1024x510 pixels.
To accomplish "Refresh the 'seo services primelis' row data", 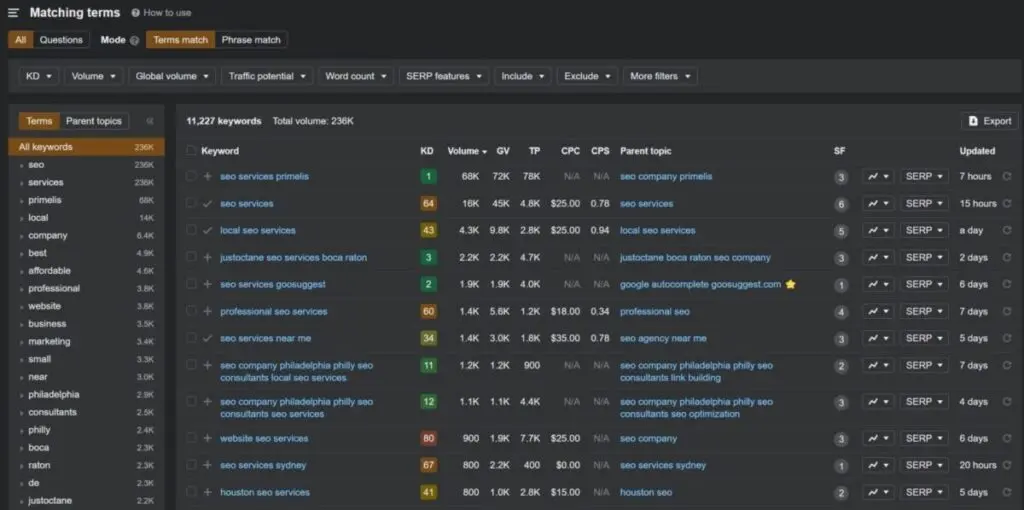I will [1006, 176].
